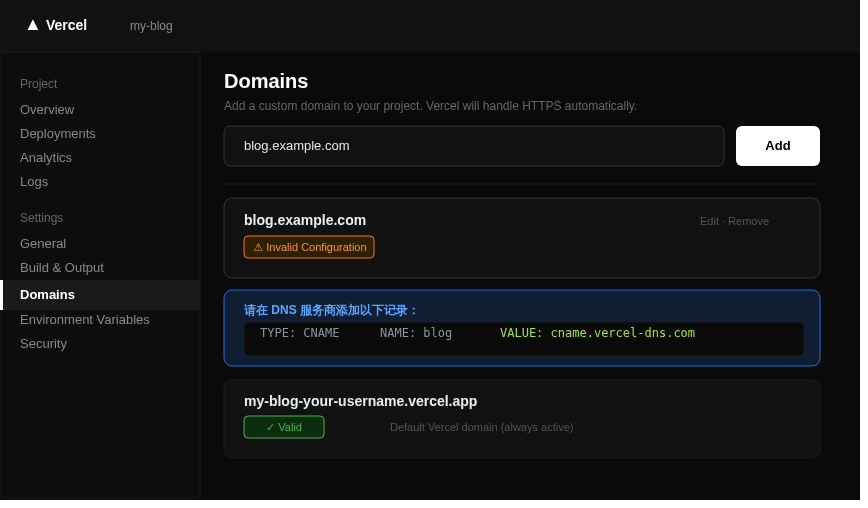Click Edit for blog.example.com
This screenshot has width=868, height=508.
click(709, 221)
